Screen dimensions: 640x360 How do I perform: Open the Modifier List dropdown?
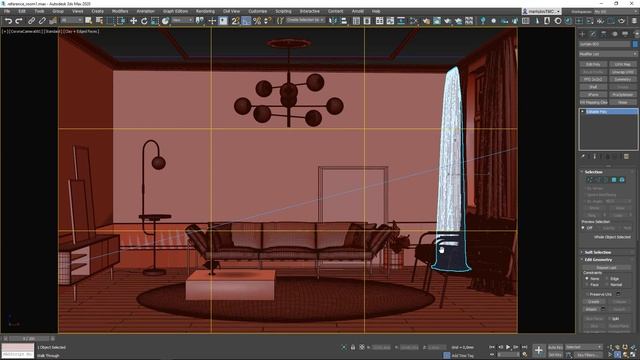608,54
